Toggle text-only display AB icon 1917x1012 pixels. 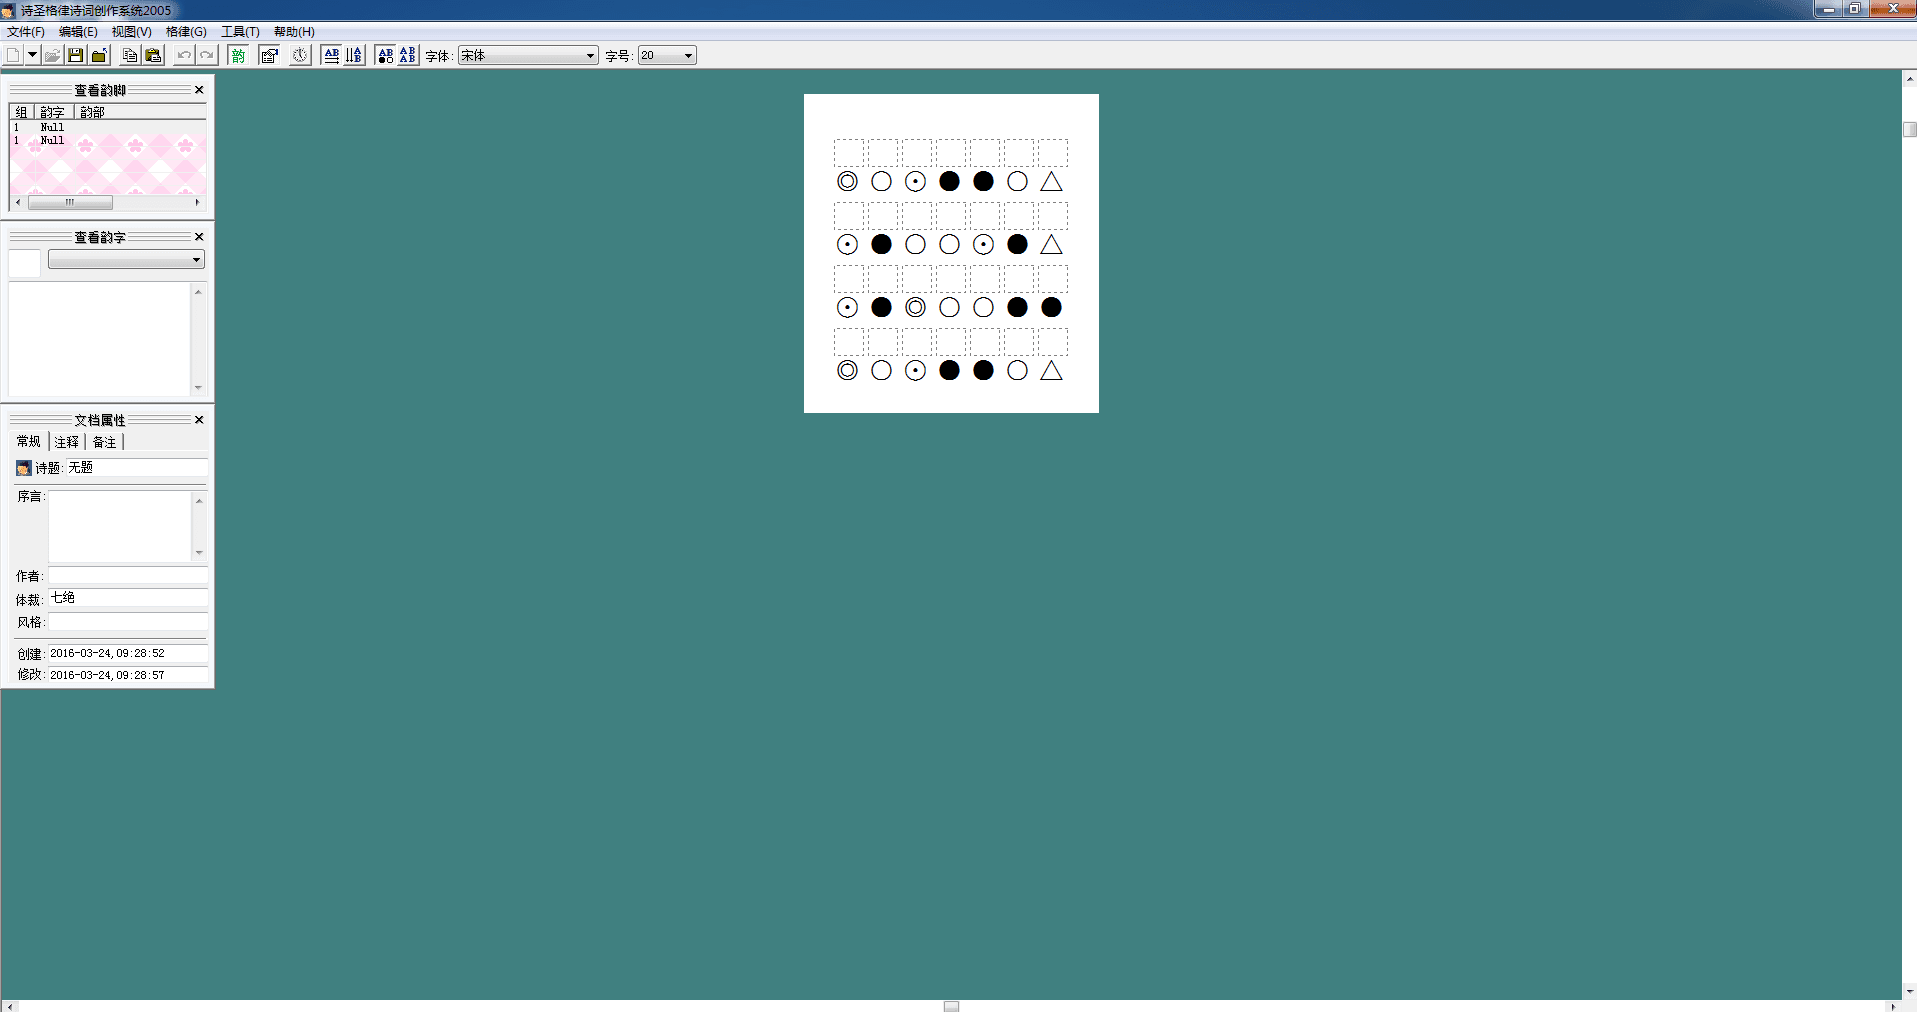[407, 55]
